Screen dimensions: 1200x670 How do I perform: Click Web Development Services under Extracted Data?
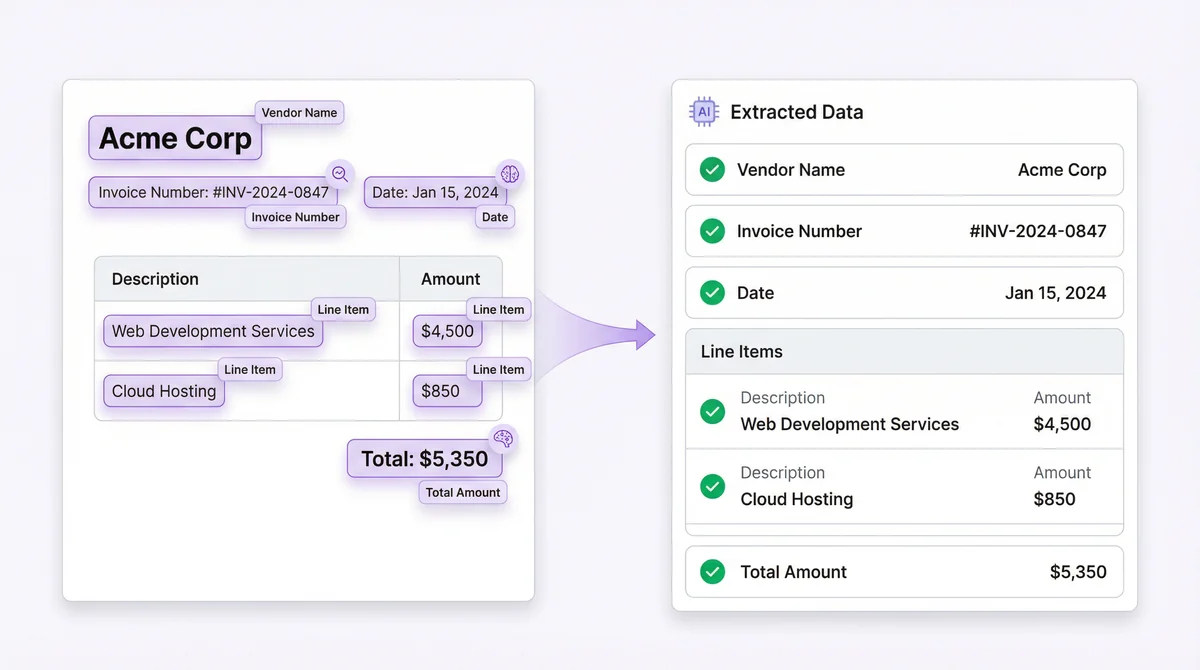click(x=850, y=424)
